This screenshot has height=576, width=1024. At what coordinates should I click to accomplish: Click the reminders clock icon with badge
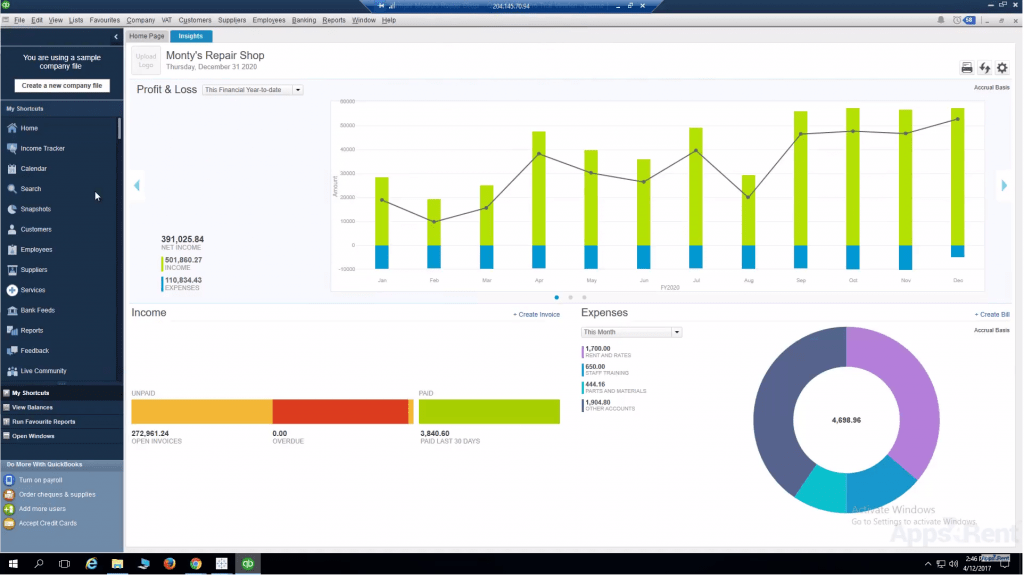click(964, 20)
